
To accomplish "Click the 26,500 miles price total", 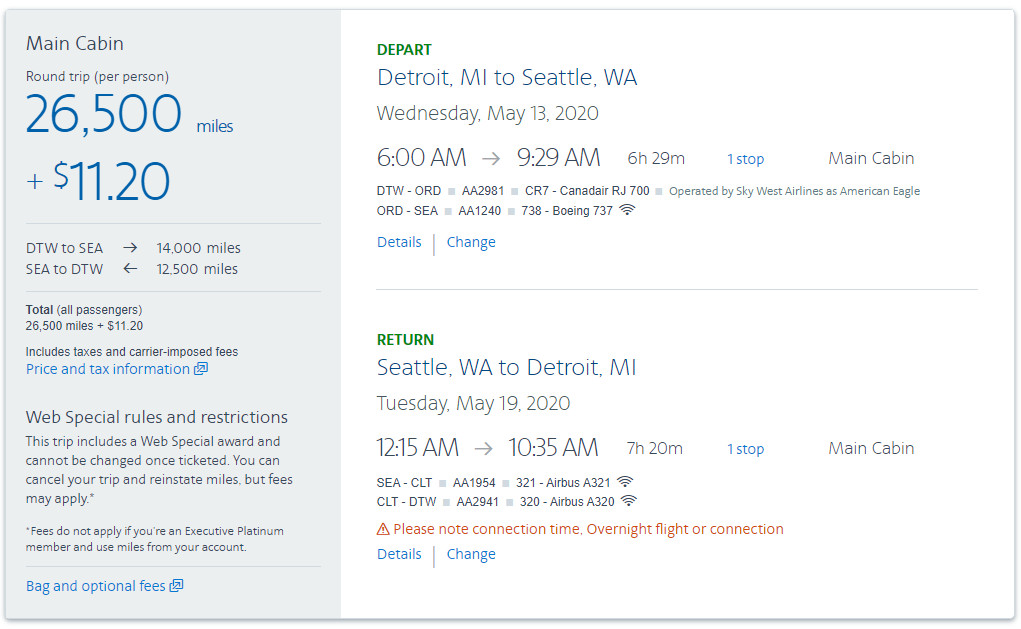I will pos(104,114).
